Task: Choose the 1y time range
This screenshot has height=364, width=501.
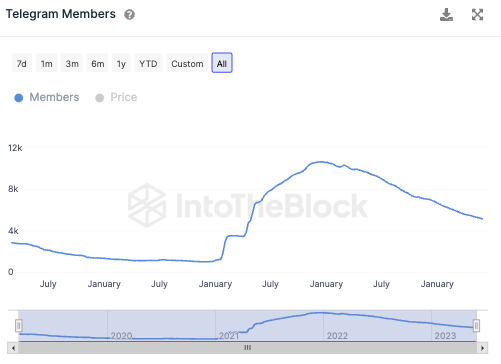Action: tap(121, 63)
